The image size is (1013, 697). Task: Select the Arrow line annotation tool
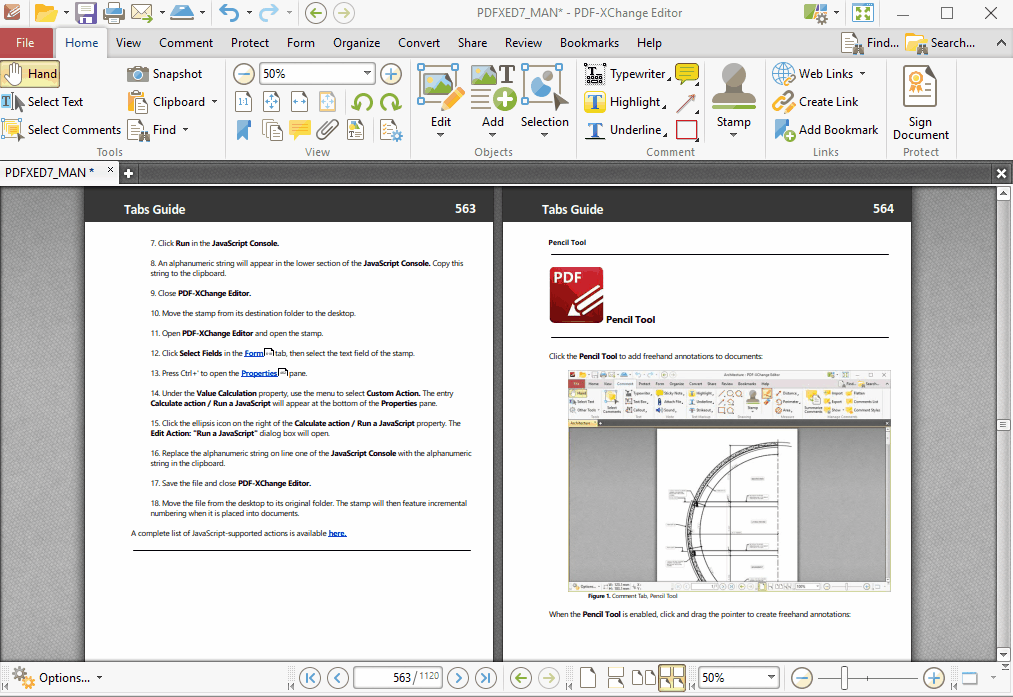pyautogui.click(x=687, y=102)
